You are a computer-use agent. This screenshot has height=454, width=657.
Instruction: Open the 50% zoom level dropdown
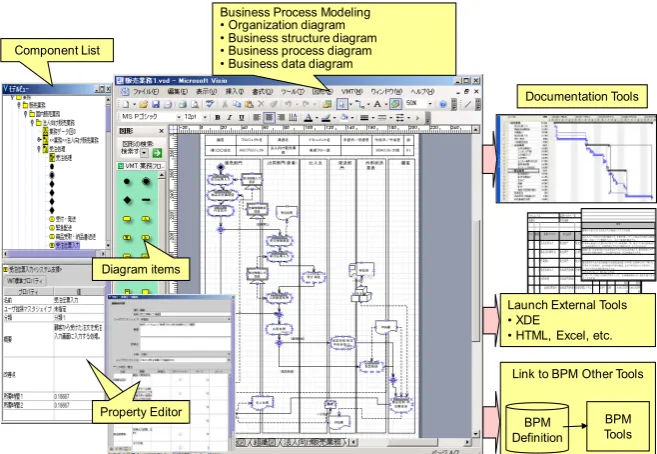[430, 104]
